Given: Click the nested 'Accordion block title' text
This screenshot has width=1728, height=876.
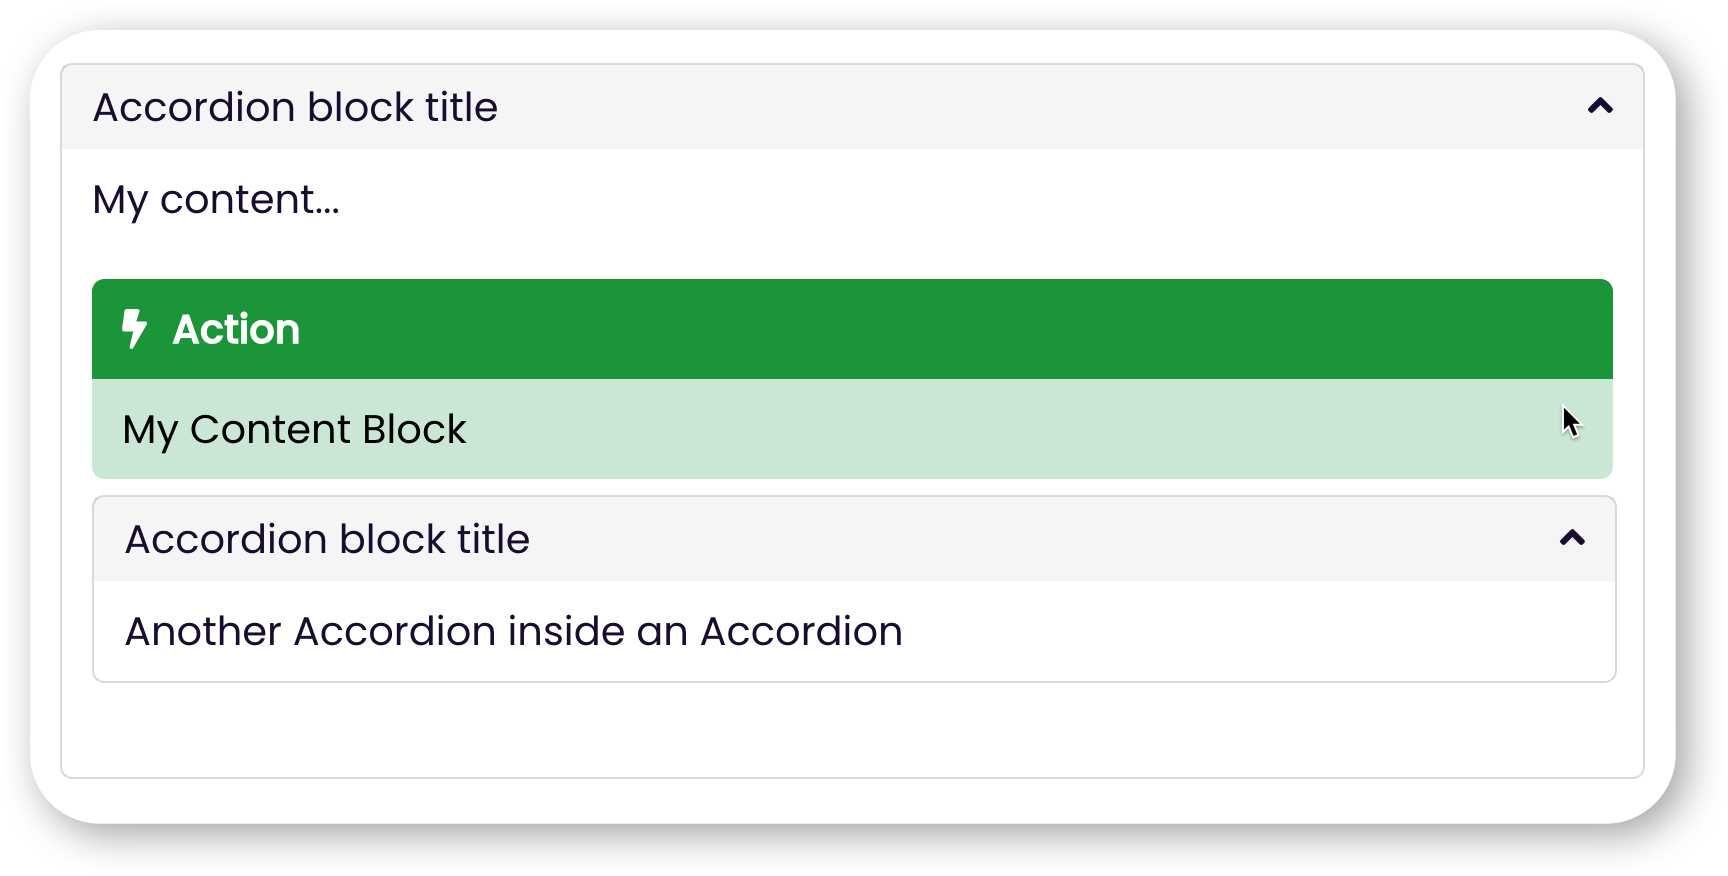Looking at the screenshot, I should click(x=327, y=539).
